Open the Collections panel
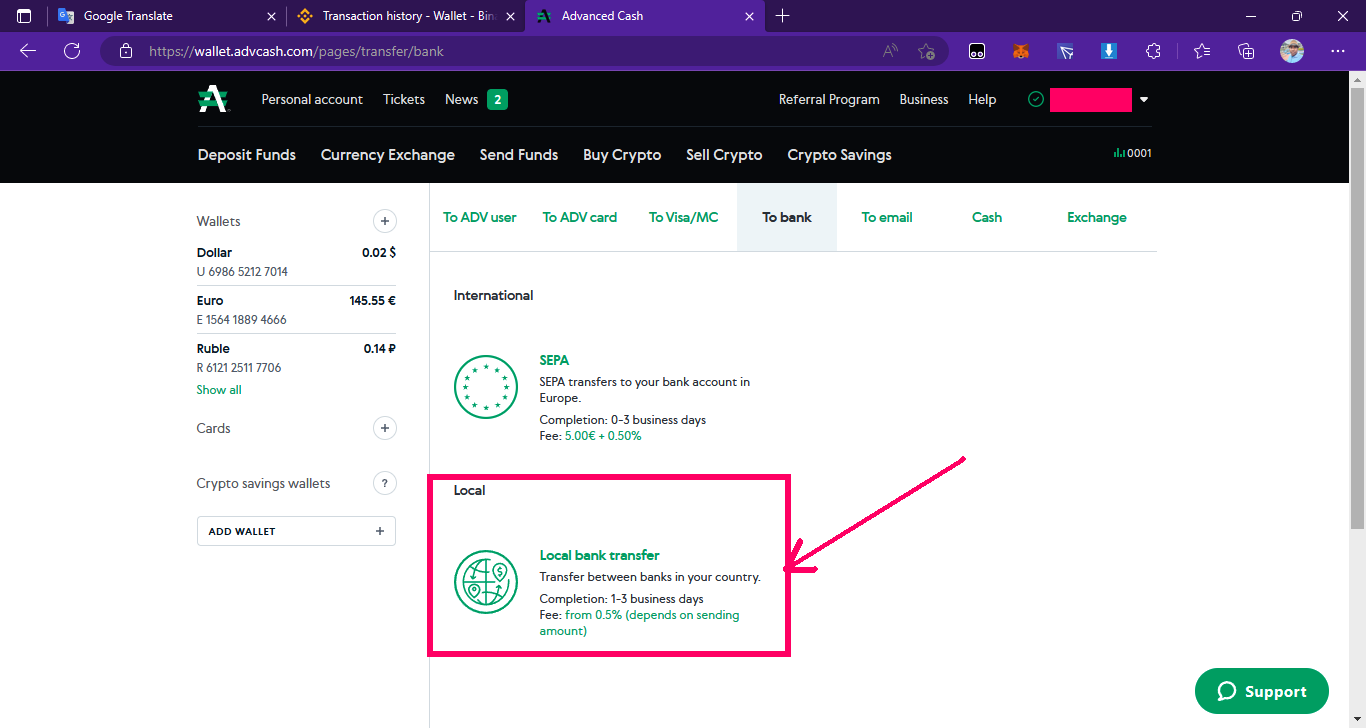 click(x=1246, y=51)
